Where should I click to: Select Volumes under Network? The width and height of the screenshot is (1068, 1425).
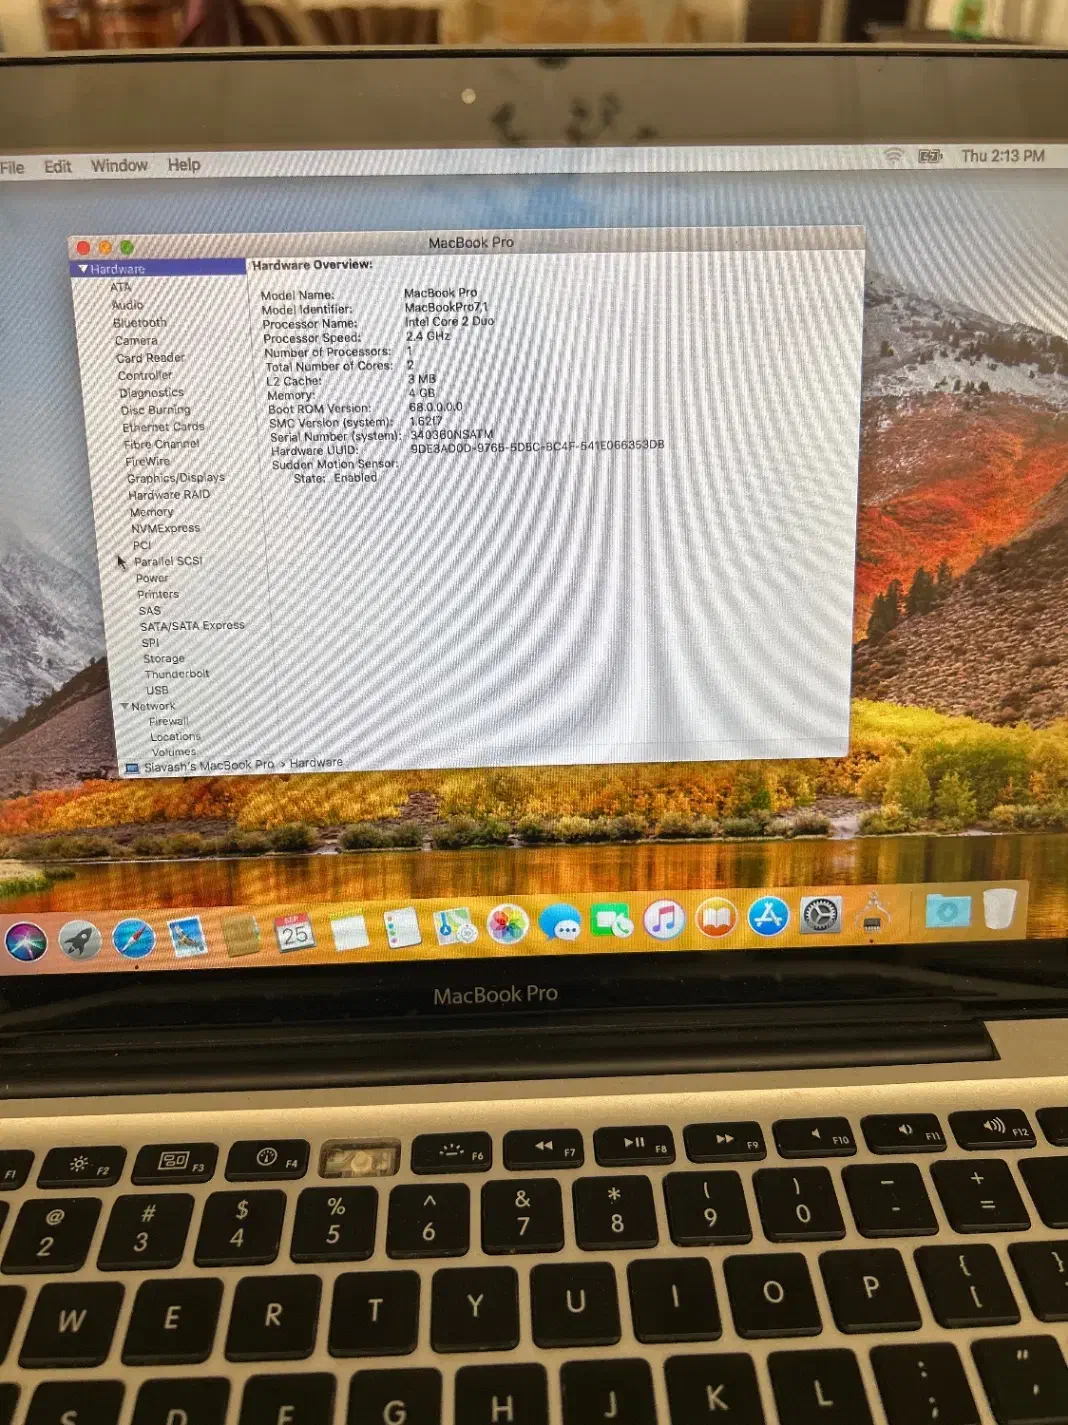pyautogui.click(x=174, y=752)
